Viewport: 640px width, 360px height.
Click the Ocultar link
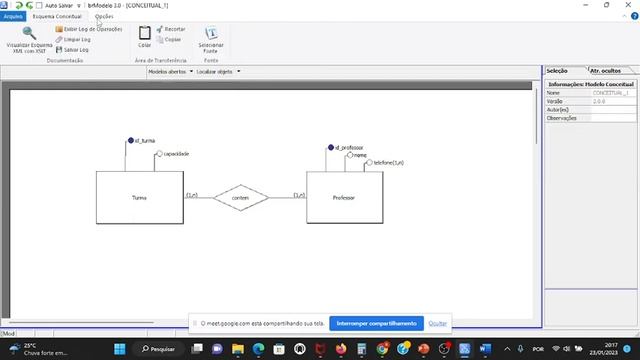(438, 323)
